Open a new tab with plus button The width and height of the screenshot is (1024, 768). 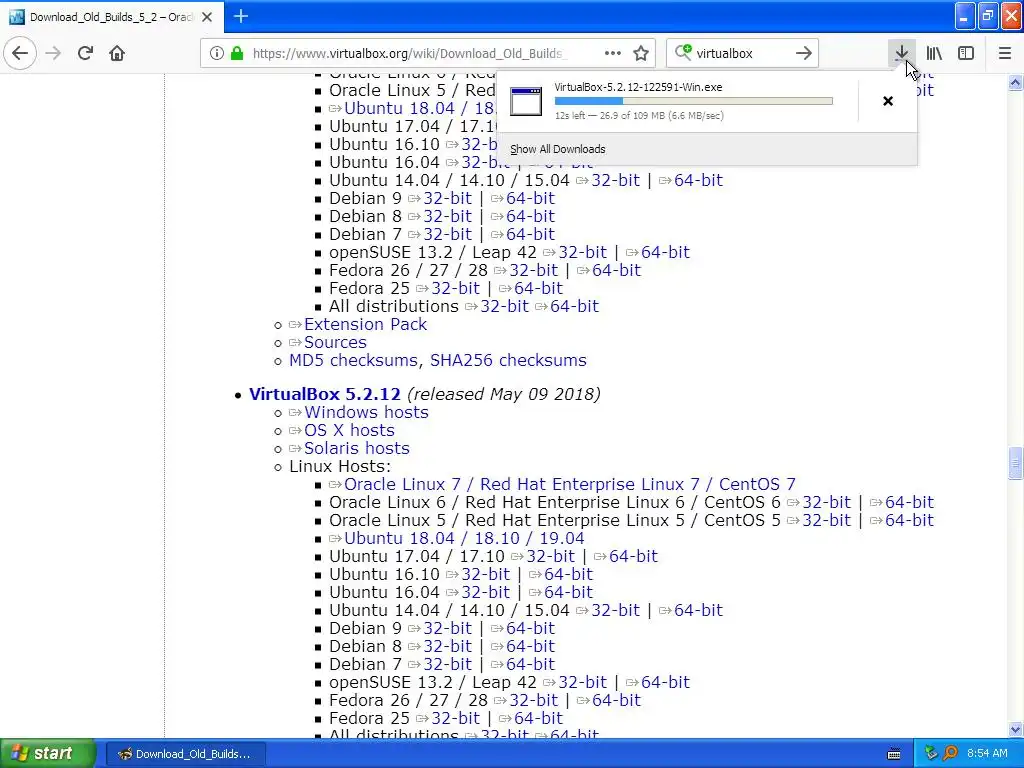click(x=240, y=16)
